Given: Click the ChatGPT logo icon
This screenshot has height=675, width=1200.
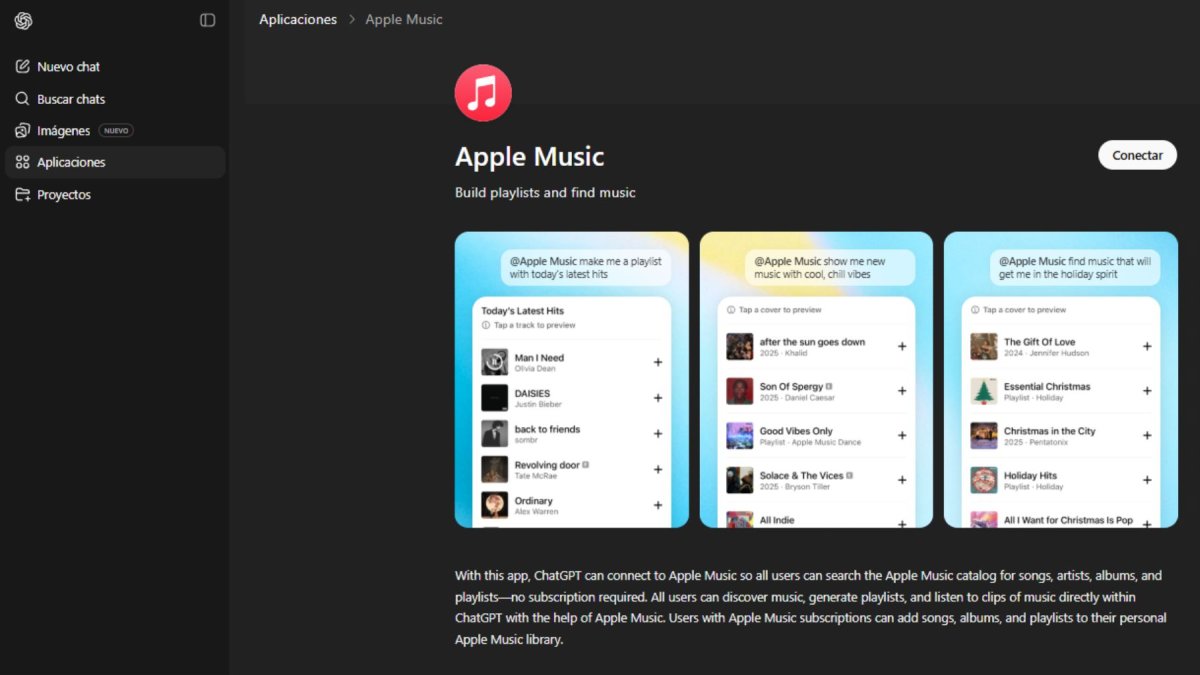Looking at the screenshot, I should pyautogui.click(x=23, y=20).
